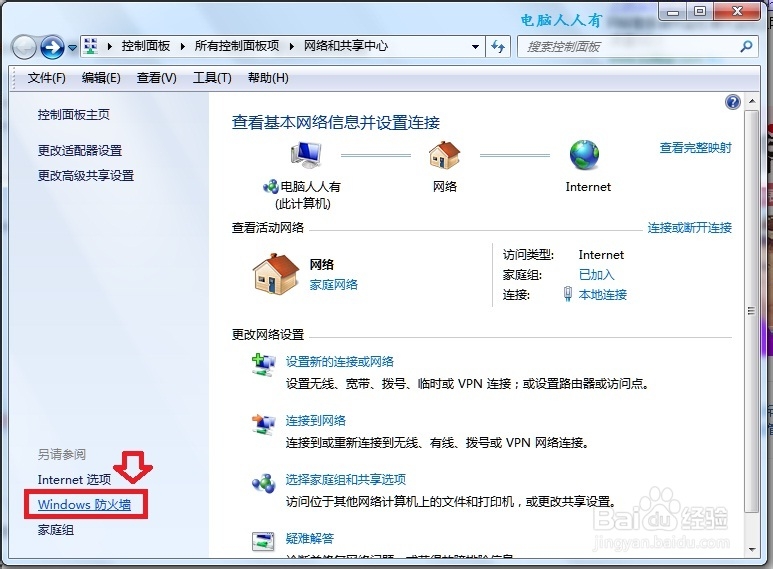Click the computer icon in network map
773x569 pixels.
click(306, 155)
